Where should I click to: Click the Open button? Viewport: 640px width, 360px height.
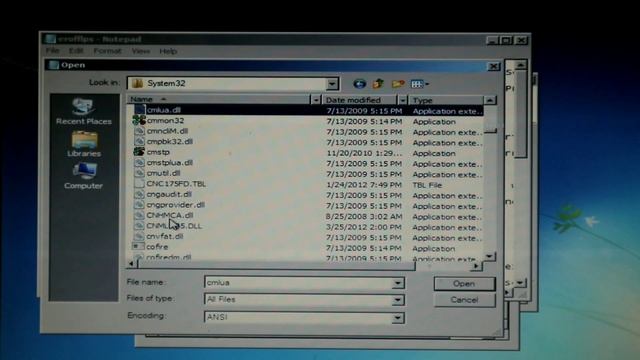point(464,284)
